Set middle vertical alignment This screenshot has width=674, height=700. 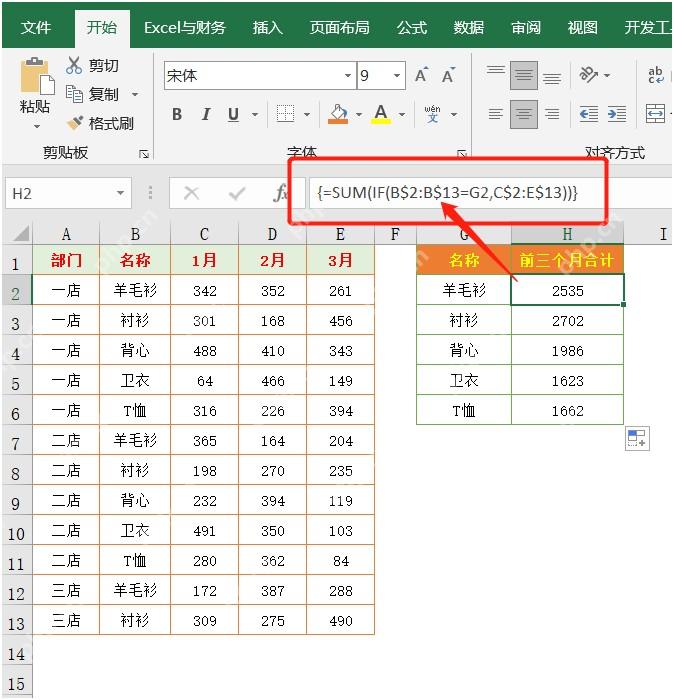click(524, 75)
